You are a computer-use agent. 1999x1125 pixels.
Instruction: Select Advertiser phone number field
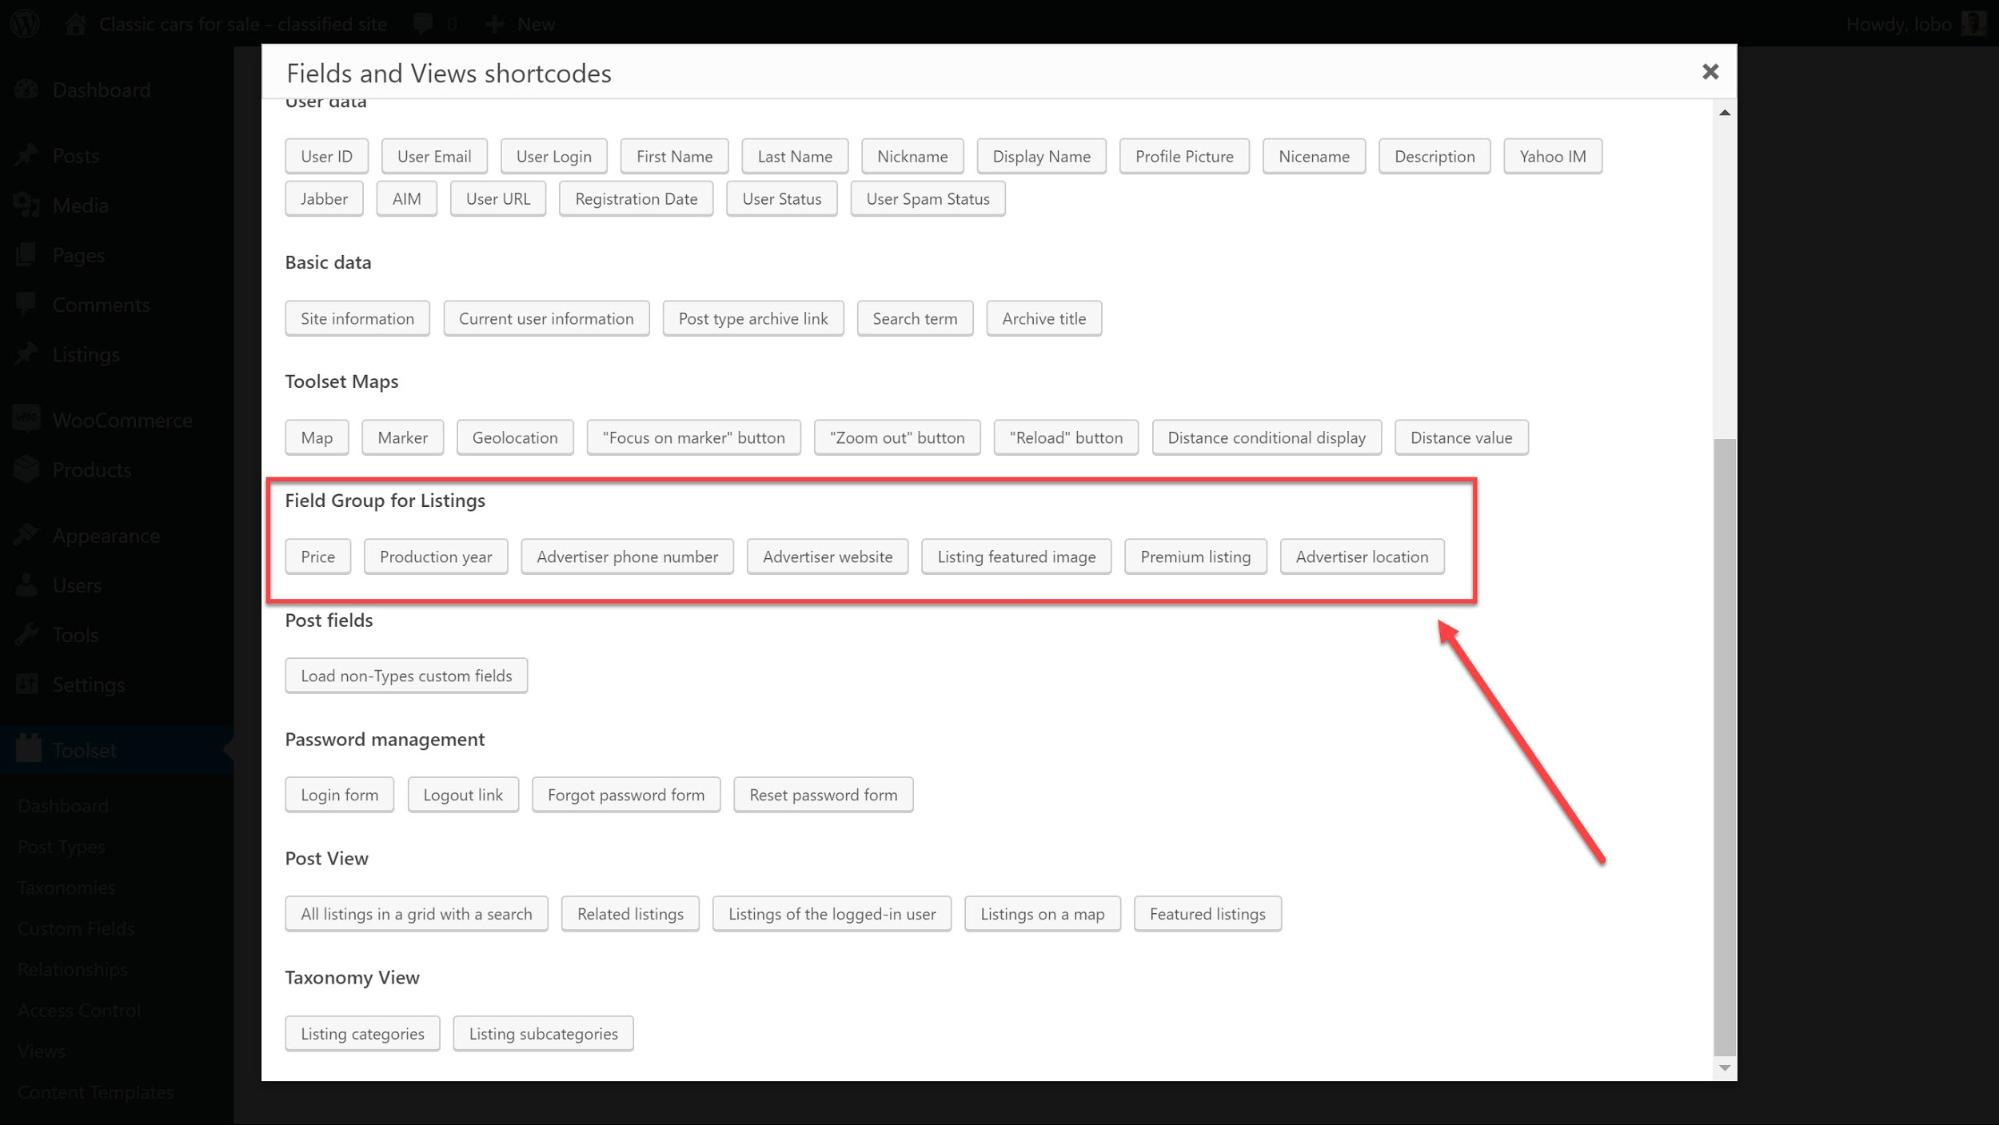(627, 557)
